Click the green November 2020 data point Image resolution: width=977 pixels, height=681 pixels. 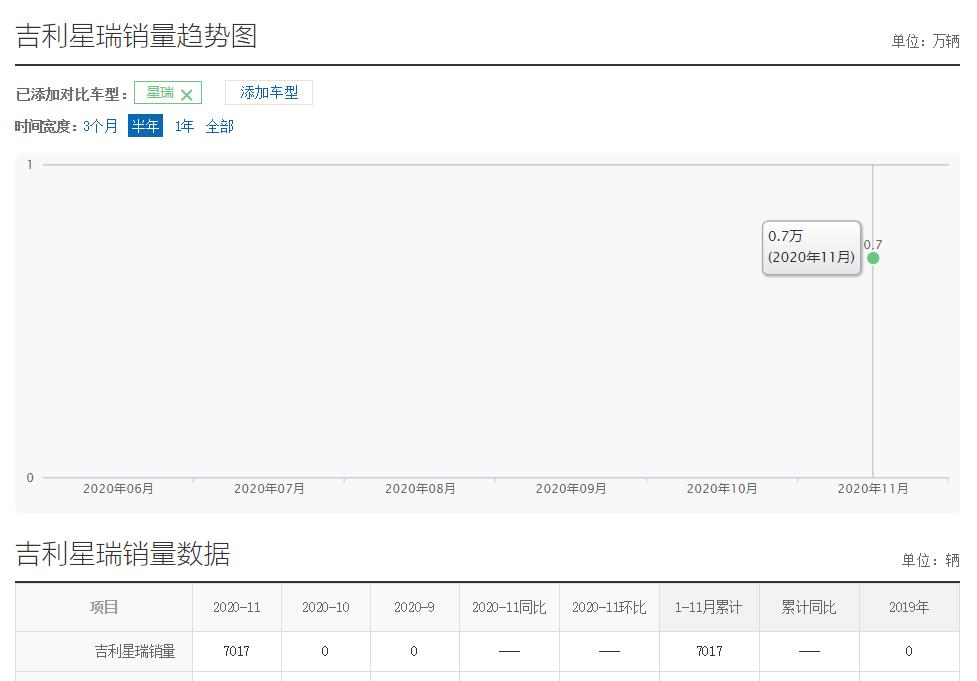[873, 258]
